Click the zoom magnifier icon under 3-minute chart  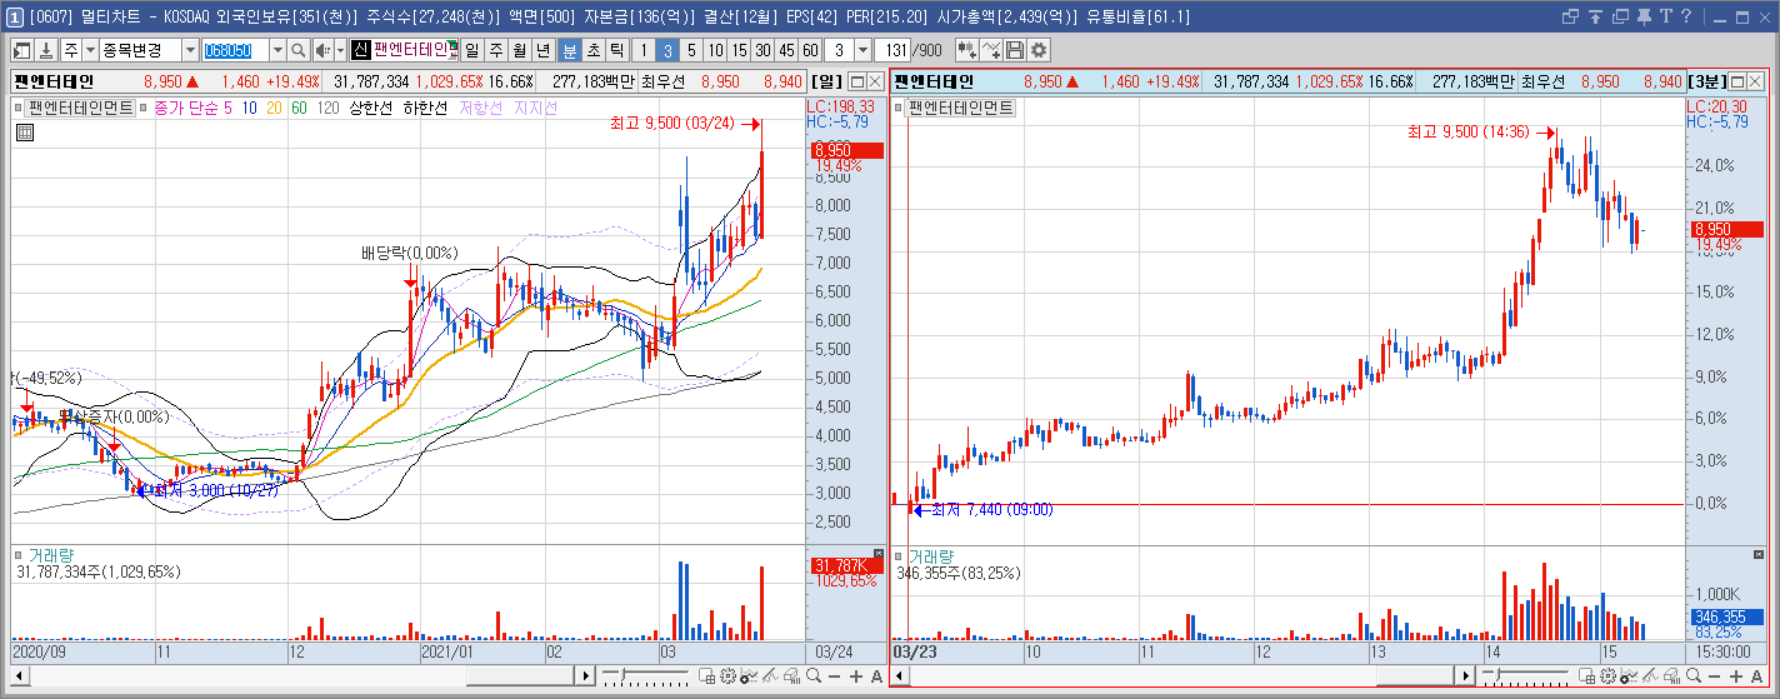coord(1694,676)
